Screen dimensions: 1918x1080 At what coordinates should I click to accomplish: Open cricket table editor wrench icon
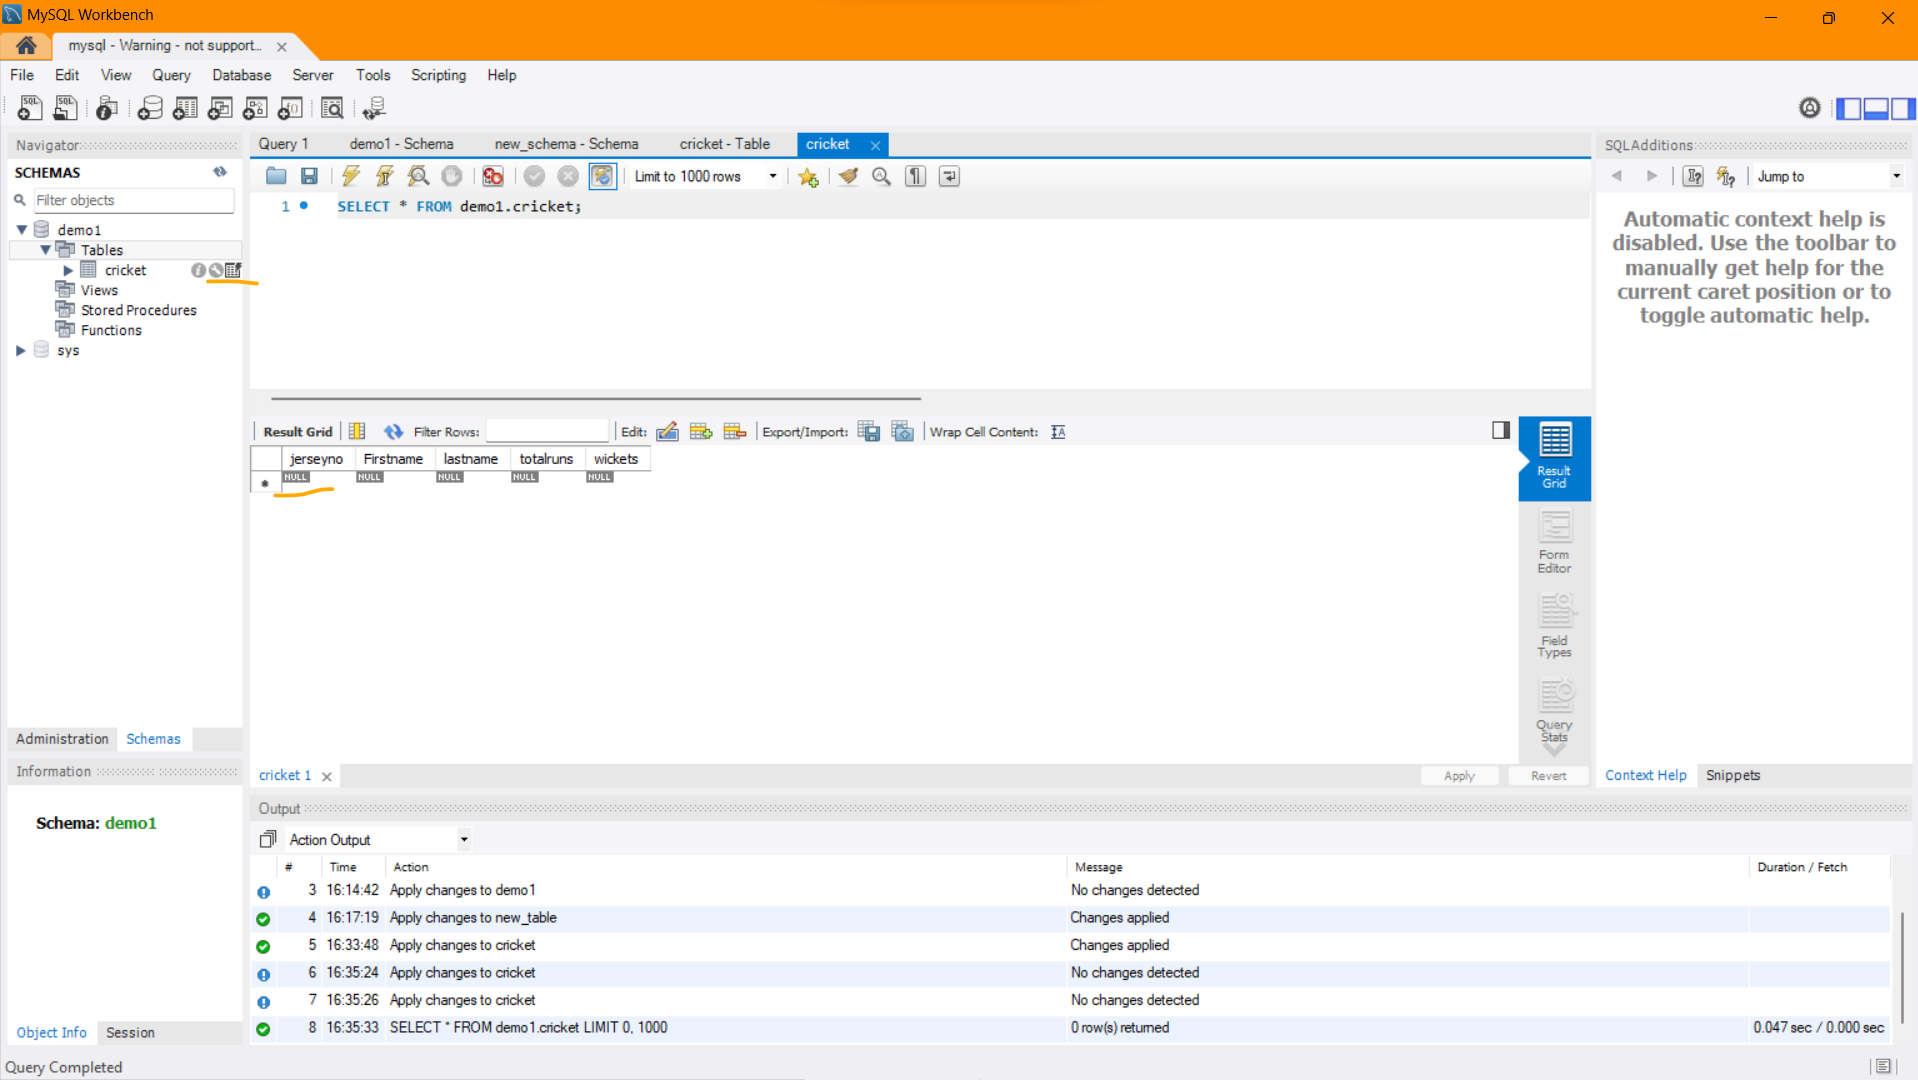click(215, 270)
